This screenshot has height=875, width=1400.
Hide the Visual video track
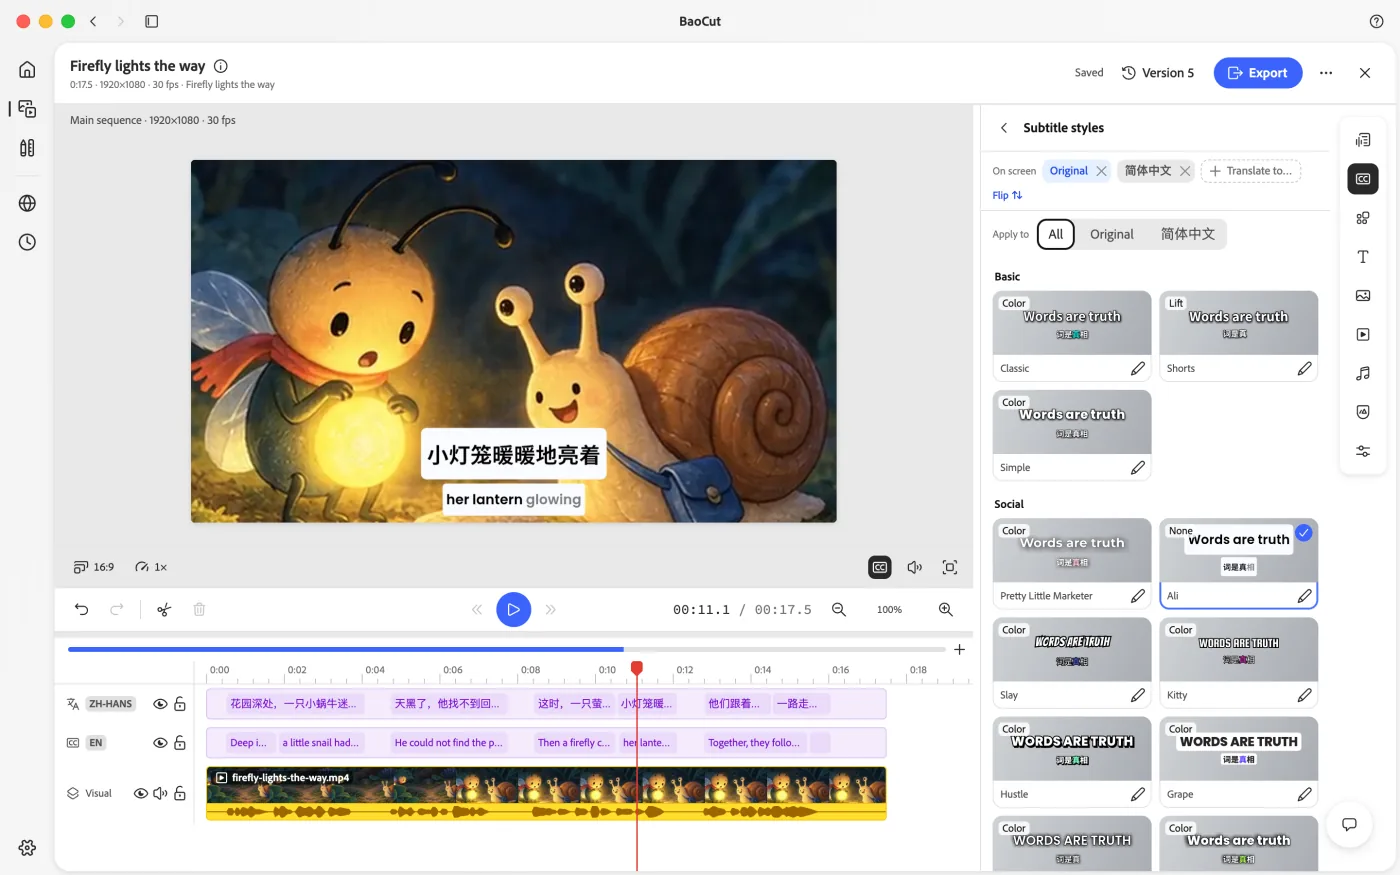coord(141,793)
